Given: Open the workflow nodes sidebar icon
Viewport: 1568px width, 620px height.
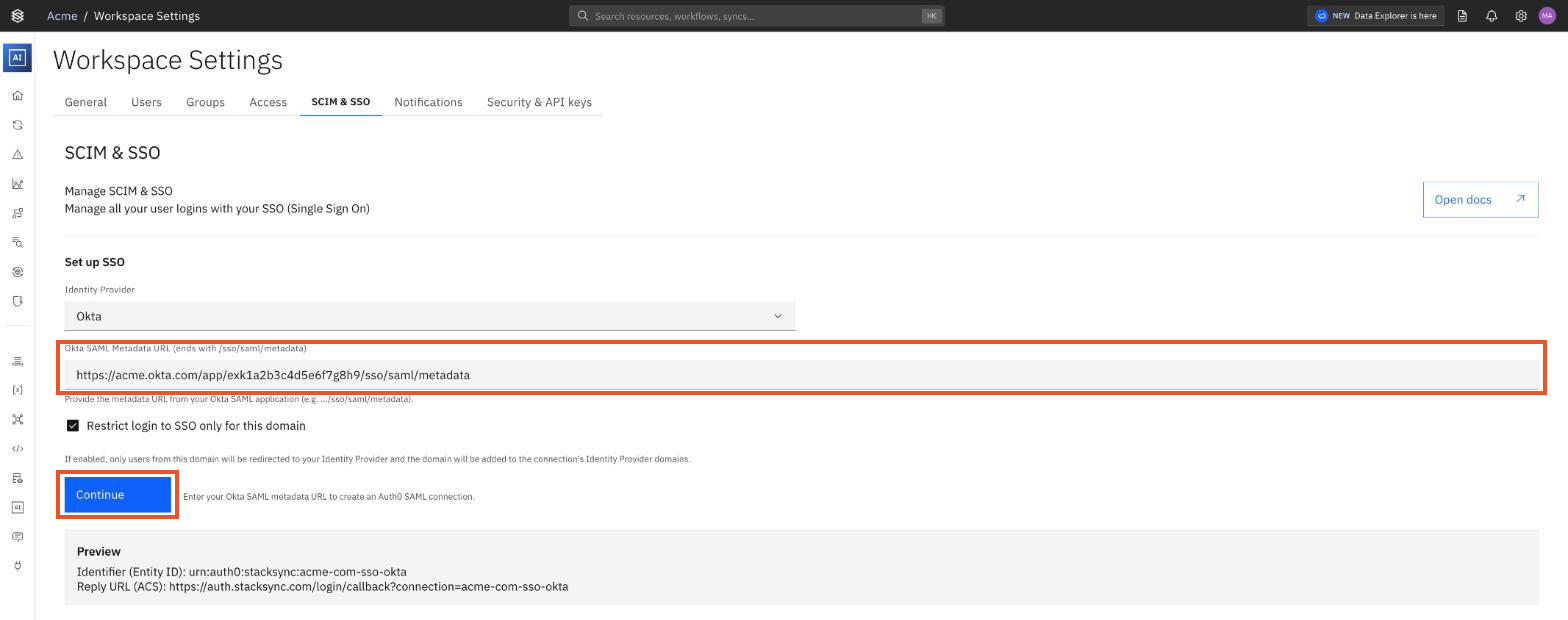Looking at the screenshot, I should tap(17, 213).
